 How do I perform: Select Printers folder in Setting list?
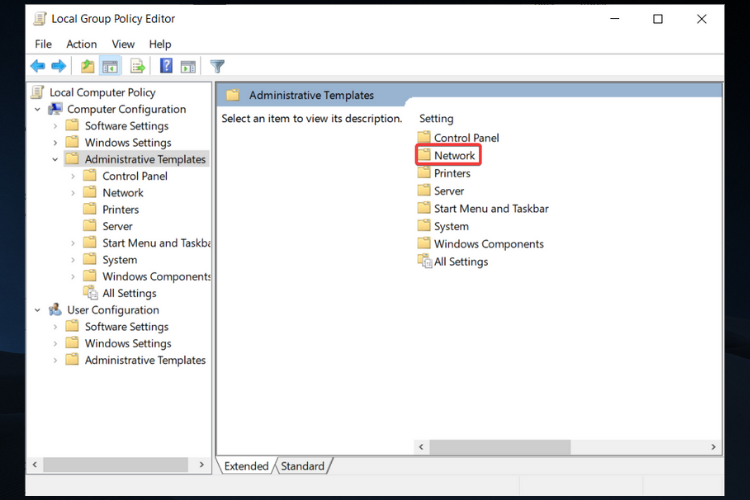click(452, 173)
